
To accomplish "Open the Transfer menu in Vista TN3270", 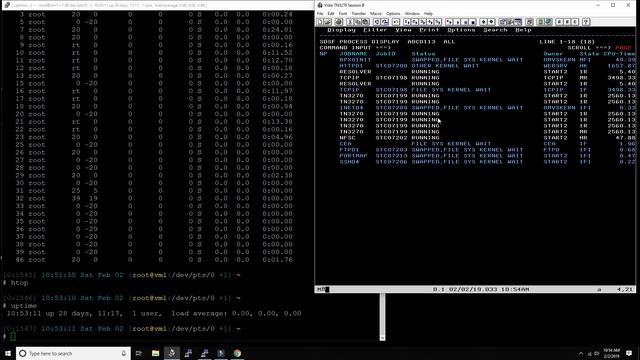I will (x=359, y=13).
